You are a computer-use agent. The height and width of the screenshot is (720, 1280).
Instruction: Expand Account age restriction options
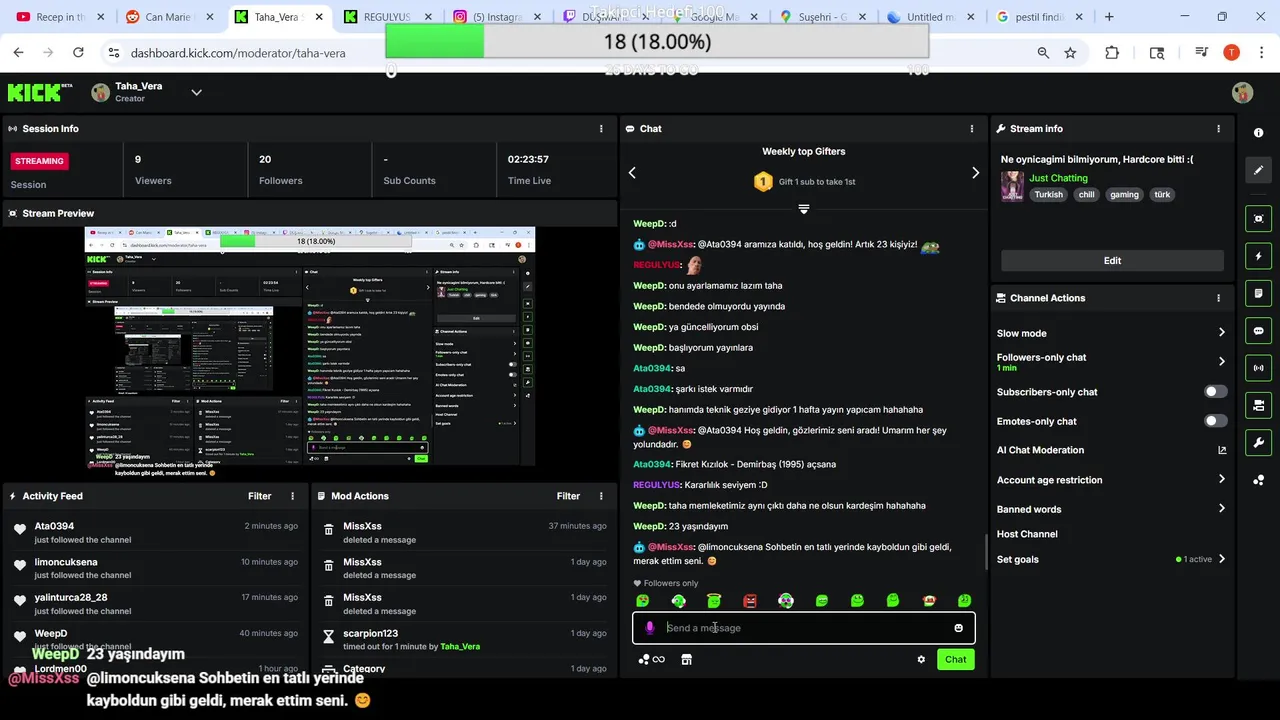click(x=1221, y=480)
